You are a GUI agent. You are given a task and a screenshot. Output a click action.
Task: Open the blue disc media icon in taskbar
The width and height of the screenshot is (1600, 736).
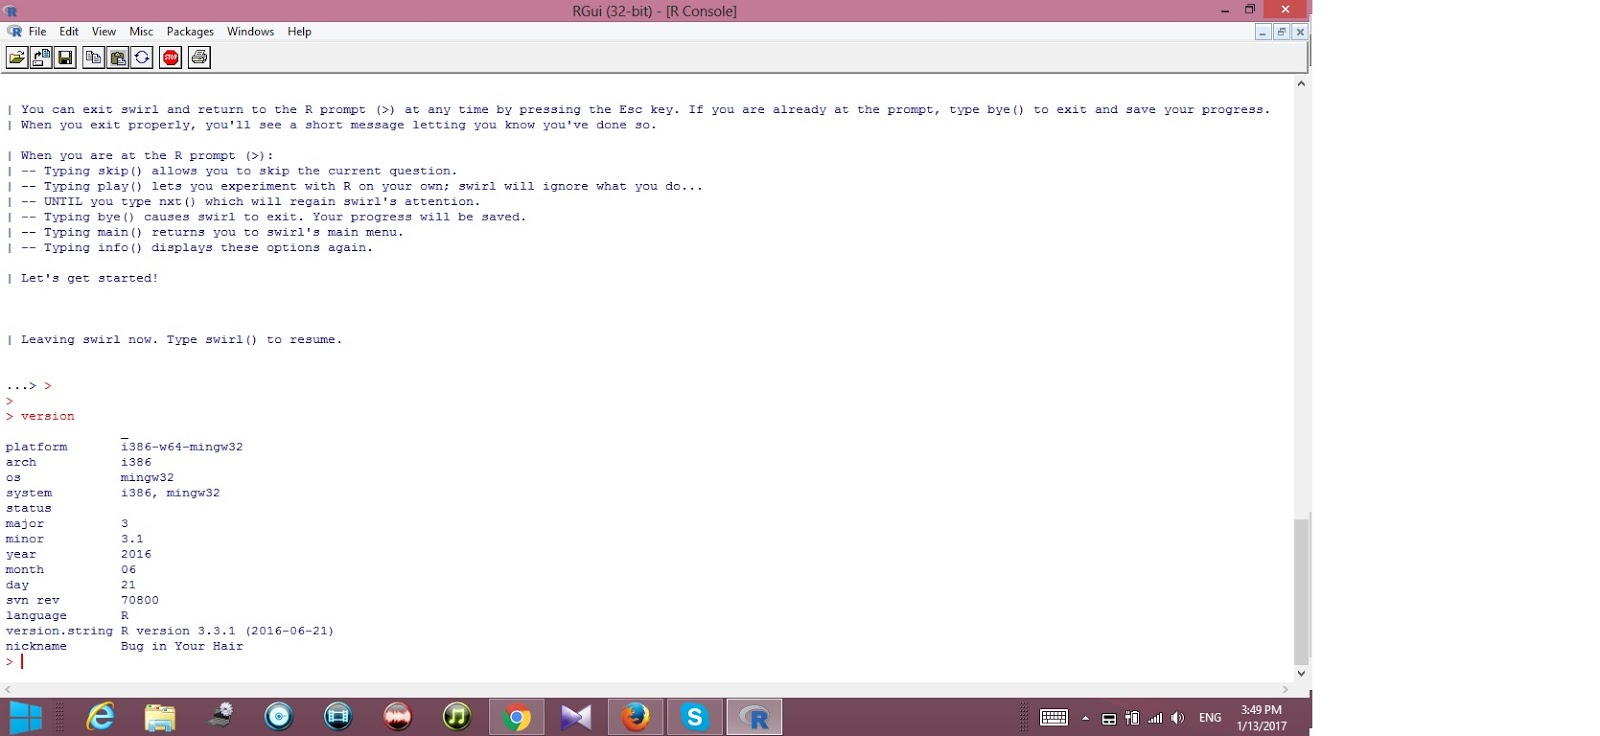pos(279,717)
